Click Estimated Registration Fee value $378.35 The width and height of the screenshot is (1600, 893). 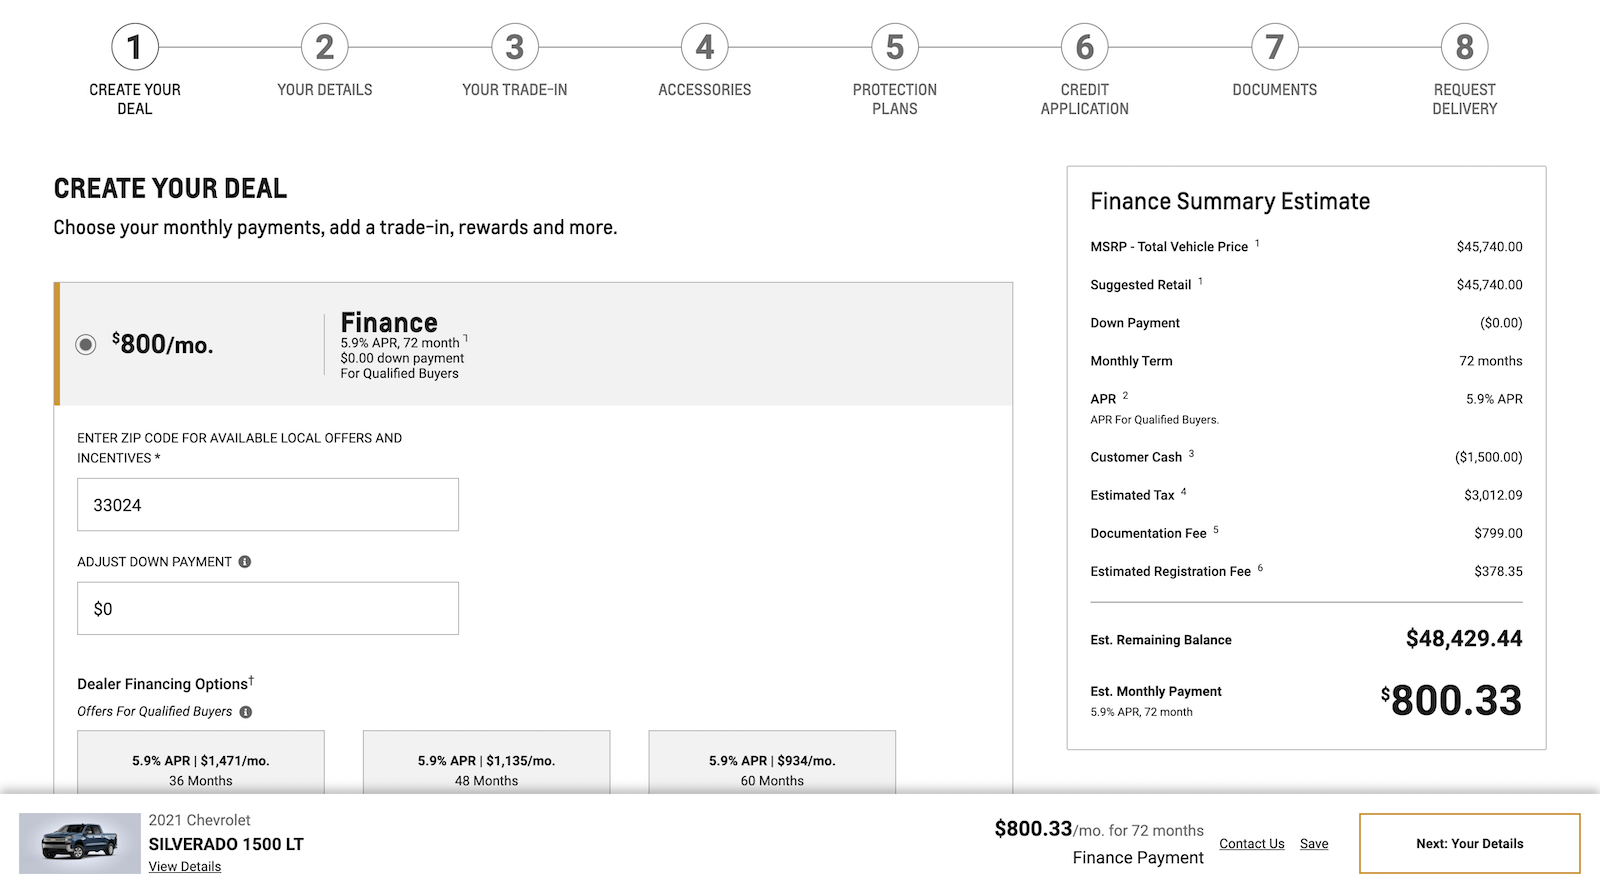[x=1498, y=571]
